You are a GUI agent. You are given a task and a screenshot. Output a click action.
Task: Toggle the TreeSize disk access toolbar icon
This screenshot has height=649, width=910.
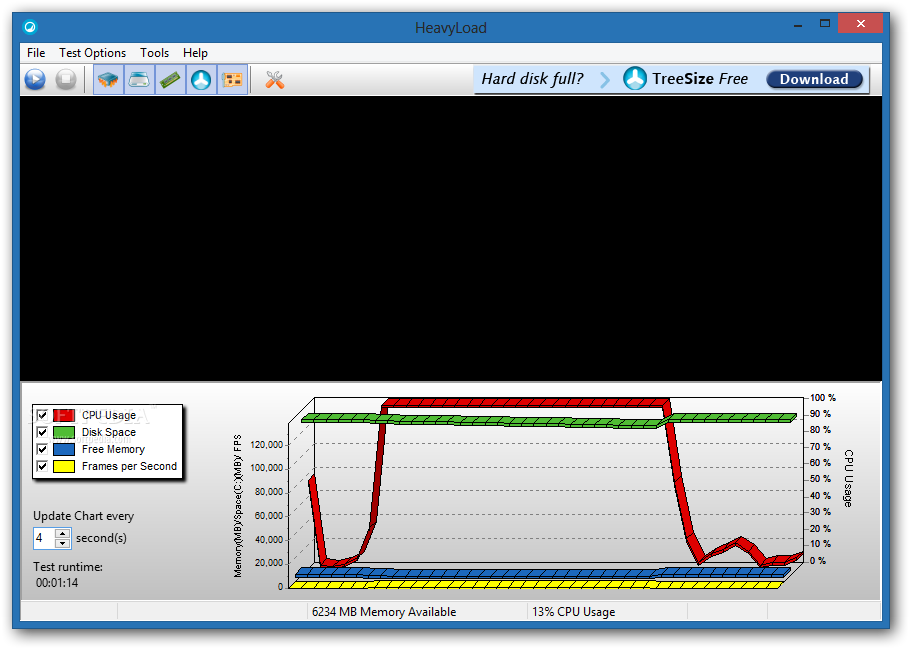(201, 79)
